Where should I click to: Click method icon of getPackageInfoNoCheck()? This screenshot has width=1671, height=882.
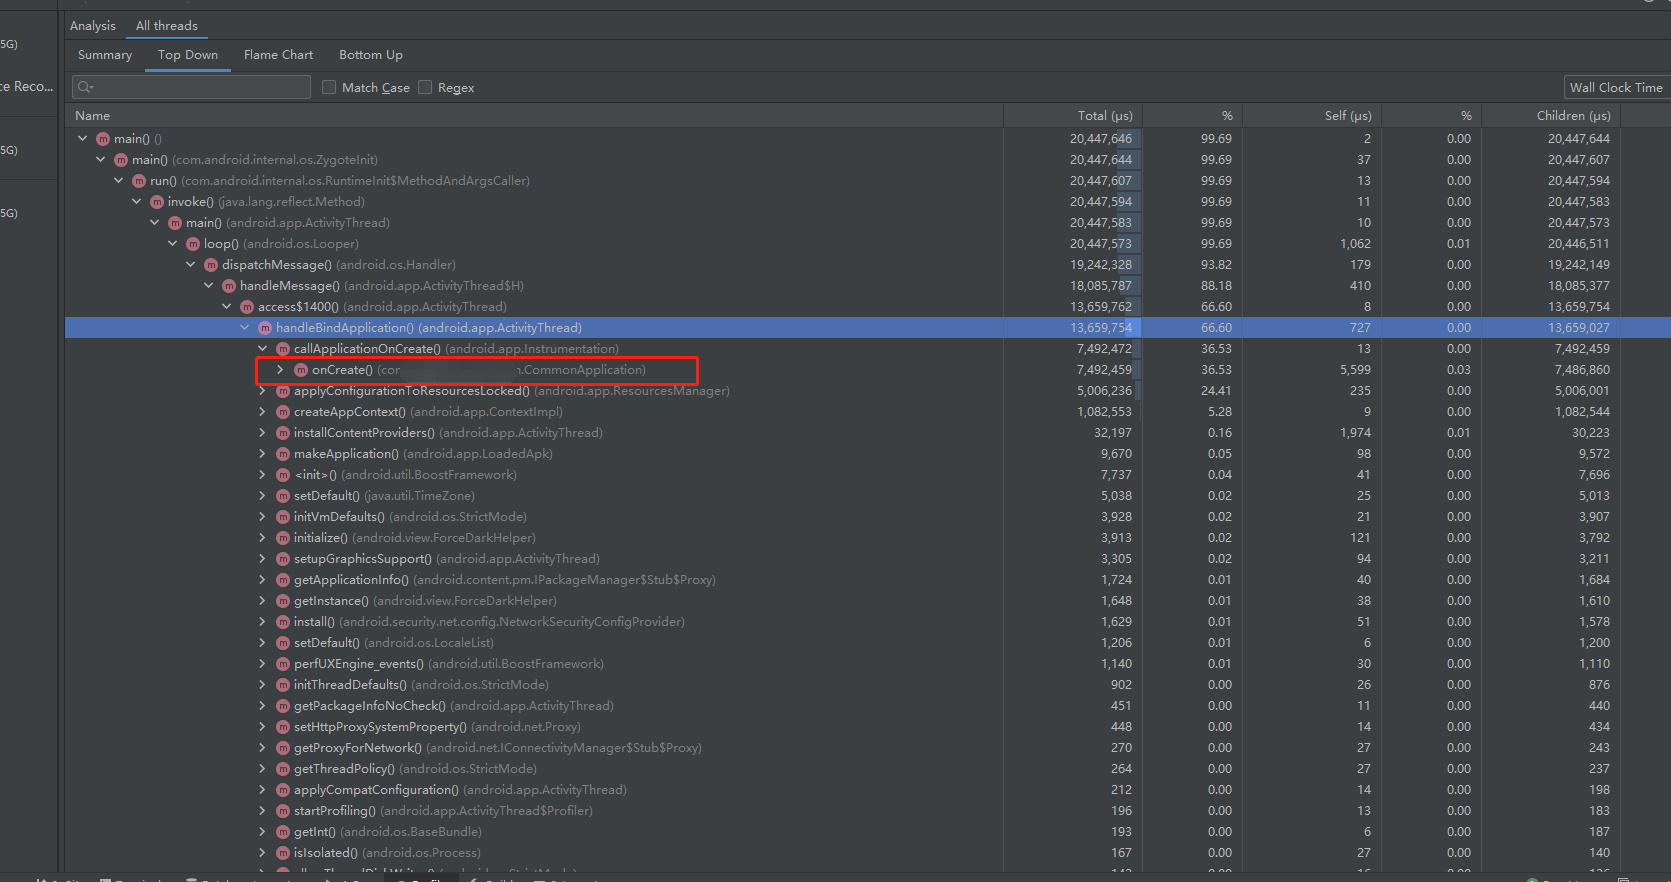pyautogui.click(x=283, y=706)
